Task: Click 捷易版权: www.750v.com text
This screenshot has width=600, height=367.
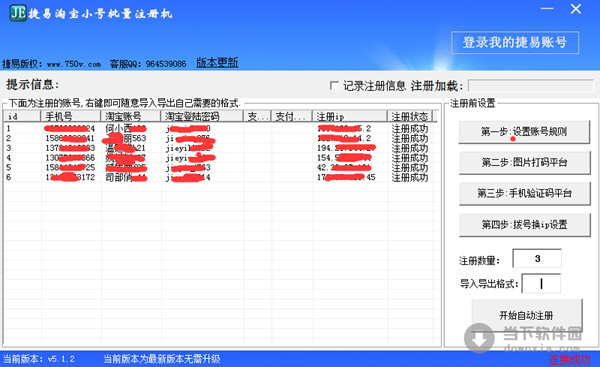Action: tap(52, 64)
